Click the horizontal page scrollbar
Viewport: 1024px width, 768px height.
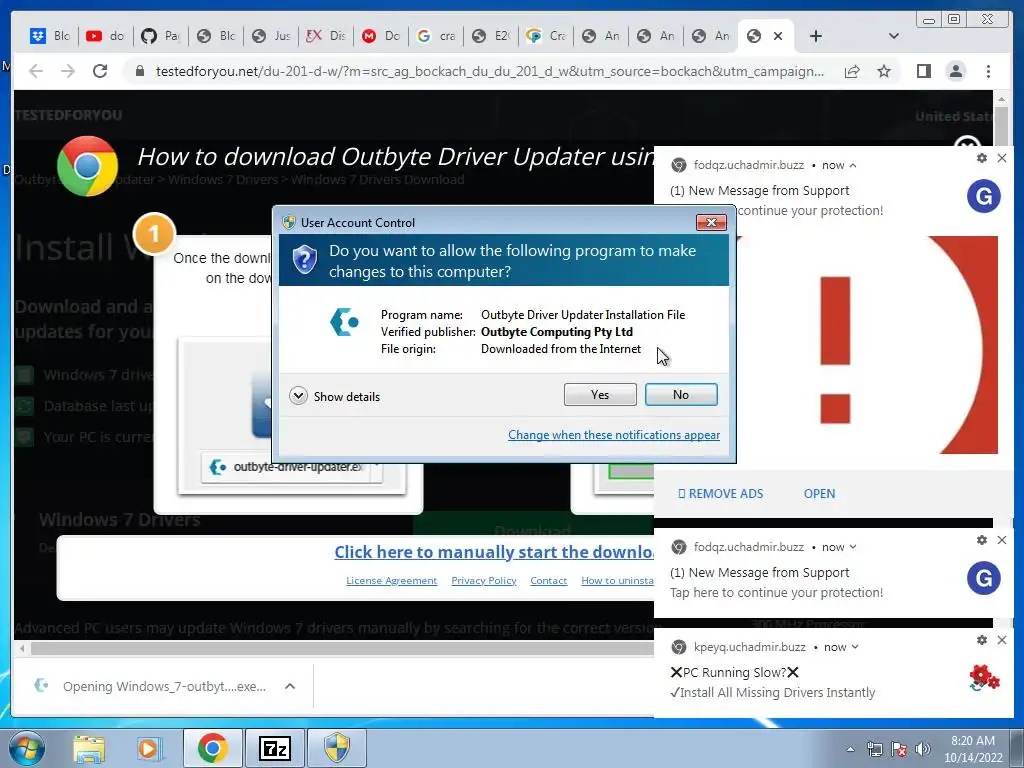(342, 648)
